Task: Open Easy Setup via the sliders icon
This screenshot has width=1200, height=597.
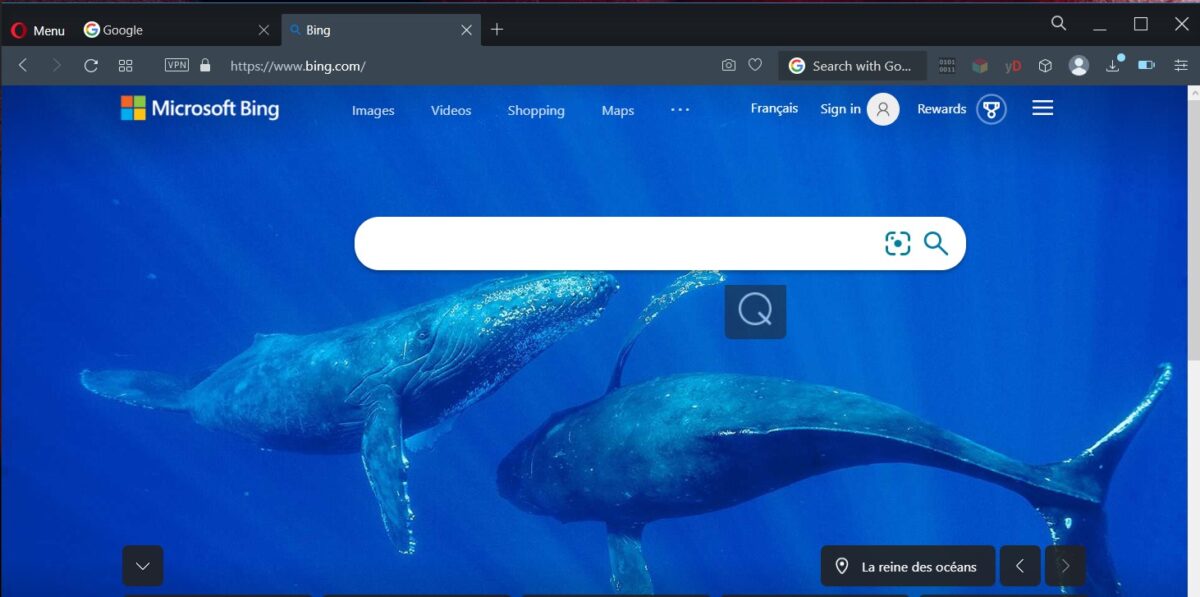Action: (1181, 65)
